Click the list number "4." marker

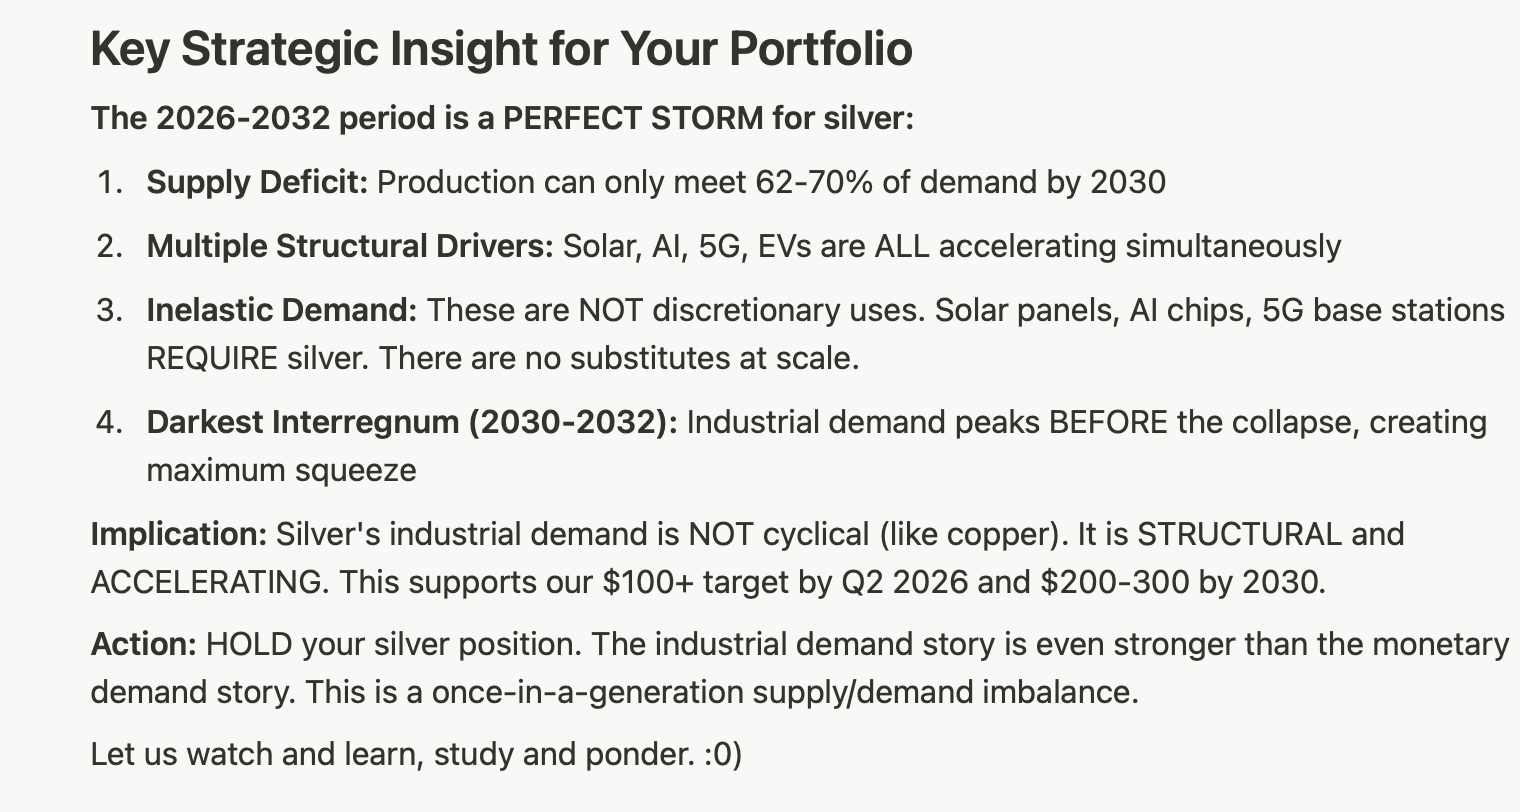click(108, 423)
